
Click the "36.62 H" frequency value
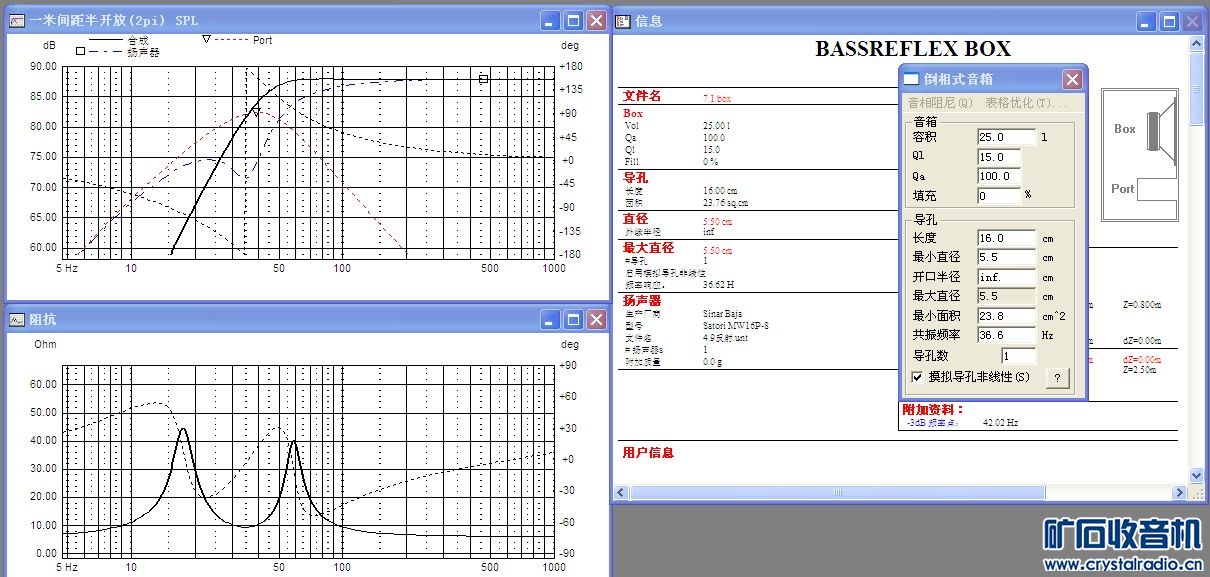[719, 285]
